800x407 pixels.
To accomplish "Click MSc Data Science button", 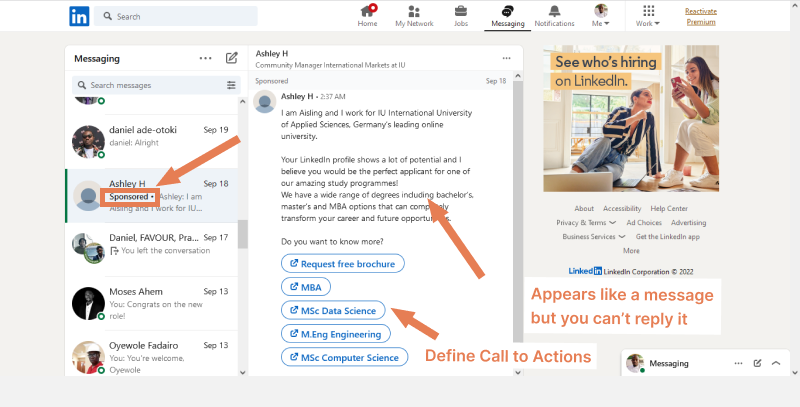I will click(333, 310).
